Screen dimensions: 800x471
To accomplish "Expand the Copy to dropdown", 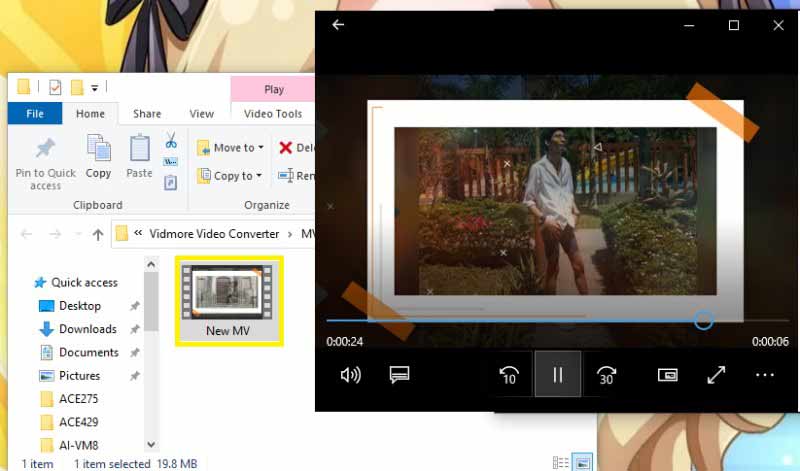I will tap(231, 176).
